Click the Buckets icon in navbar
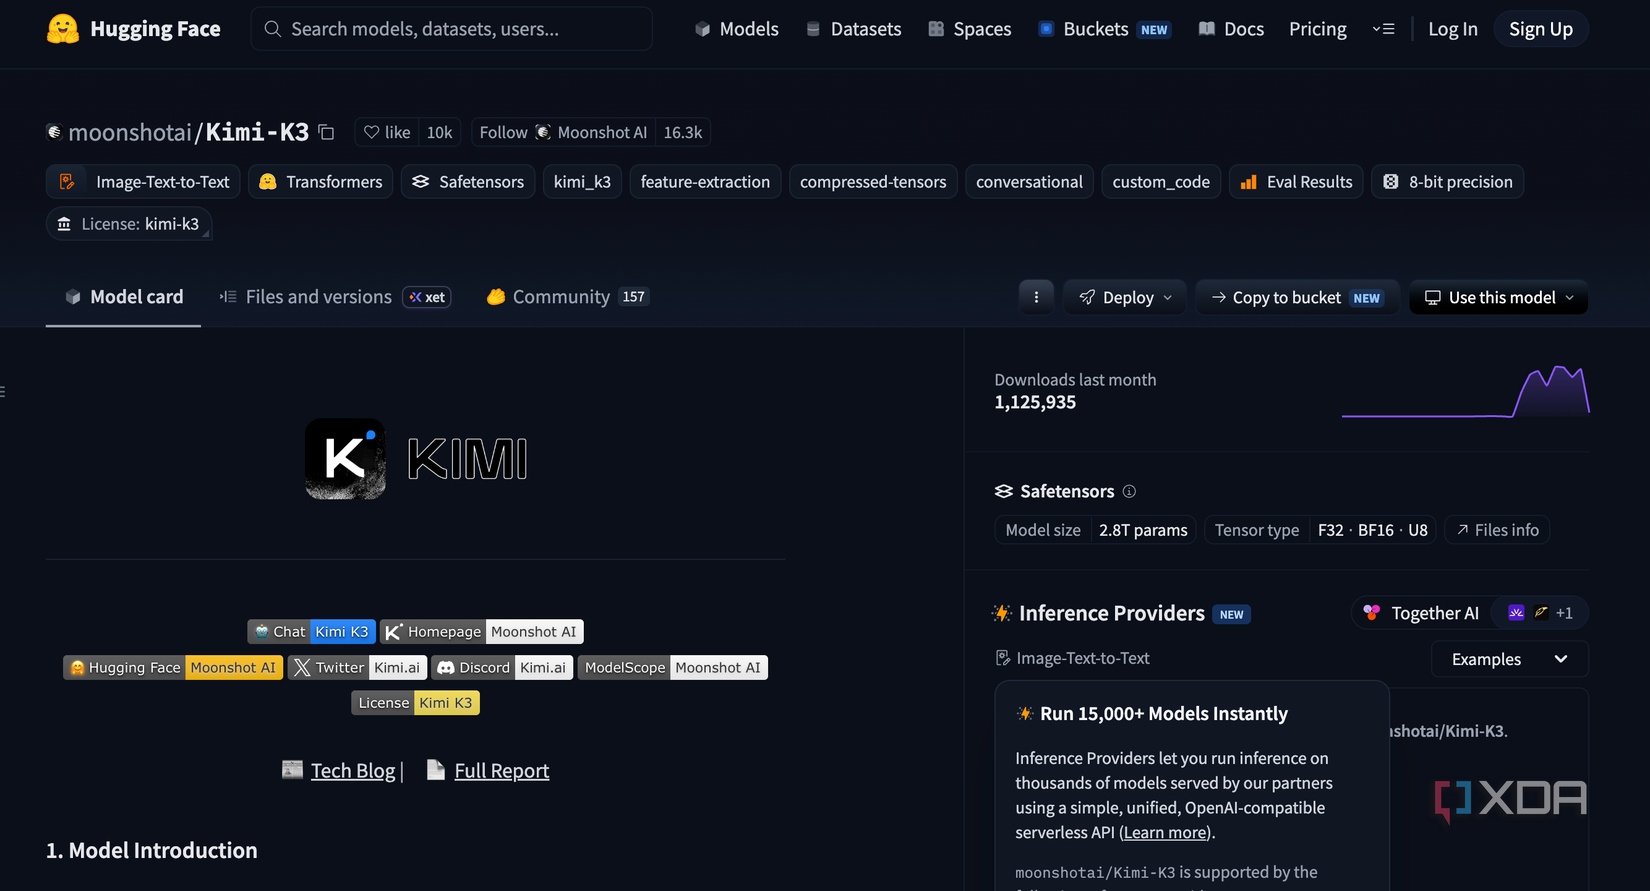The width and height of the screenshot is (1650, 891). pyautogui.click(x=1046, y=29)
